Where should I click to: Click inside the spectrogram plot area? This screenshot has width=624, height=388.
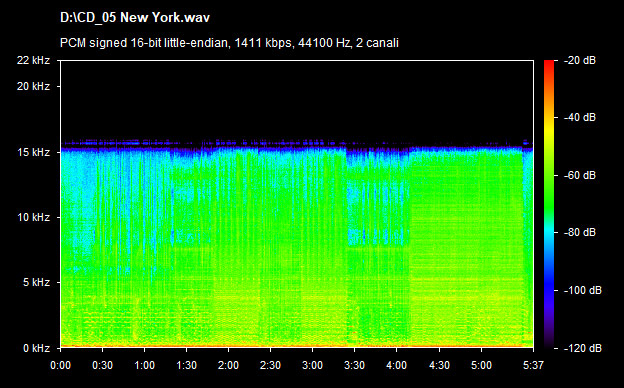(x=297, y=204)
